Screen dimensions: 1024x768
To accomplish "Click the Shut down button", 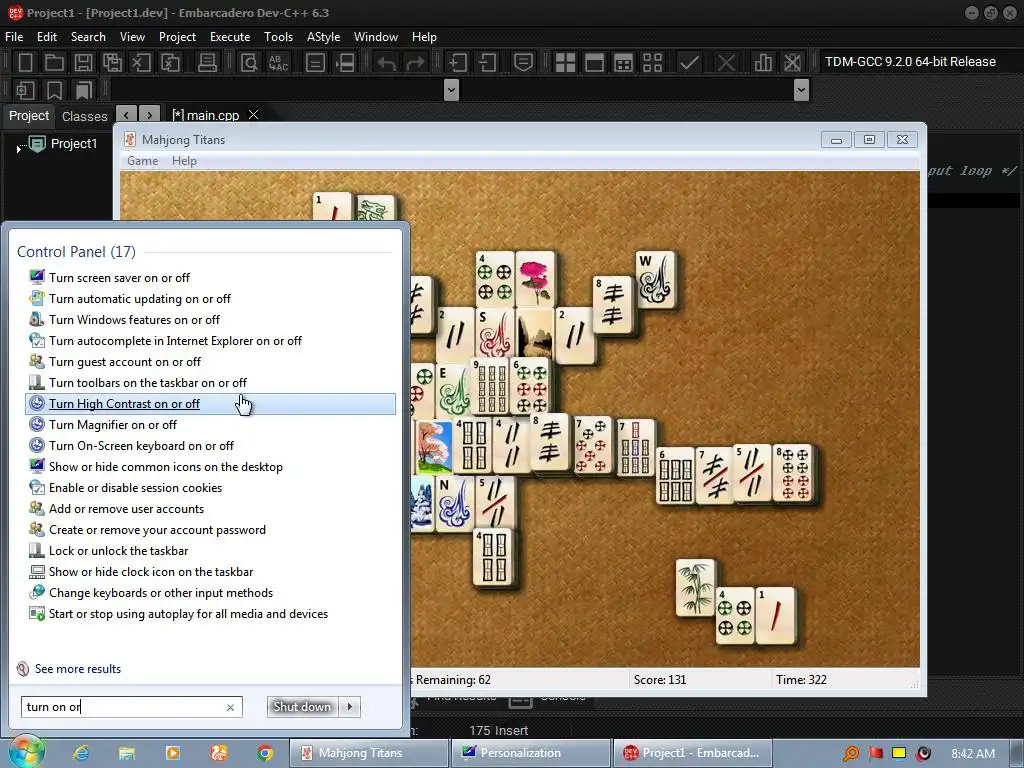I will pyautogui.click(x=302, y=707).
